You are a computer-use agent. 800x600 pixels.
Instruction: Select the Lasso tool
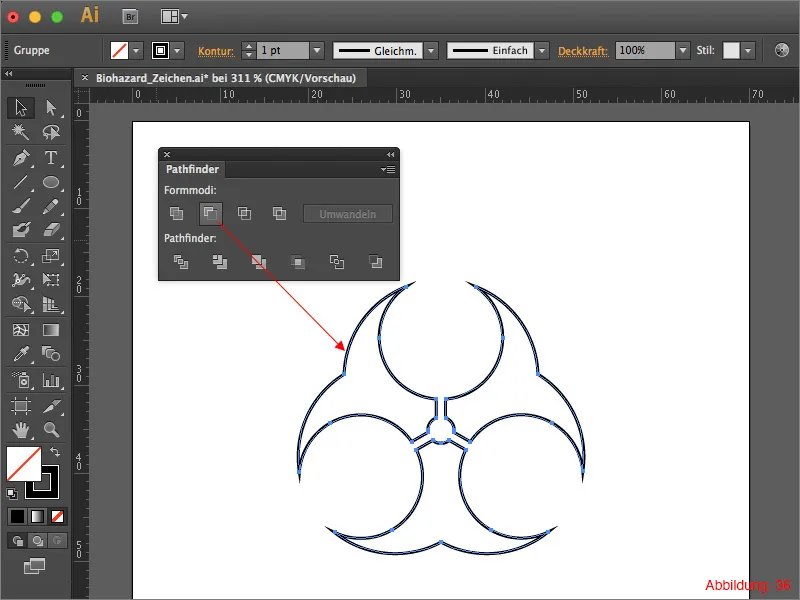[51, 132]
